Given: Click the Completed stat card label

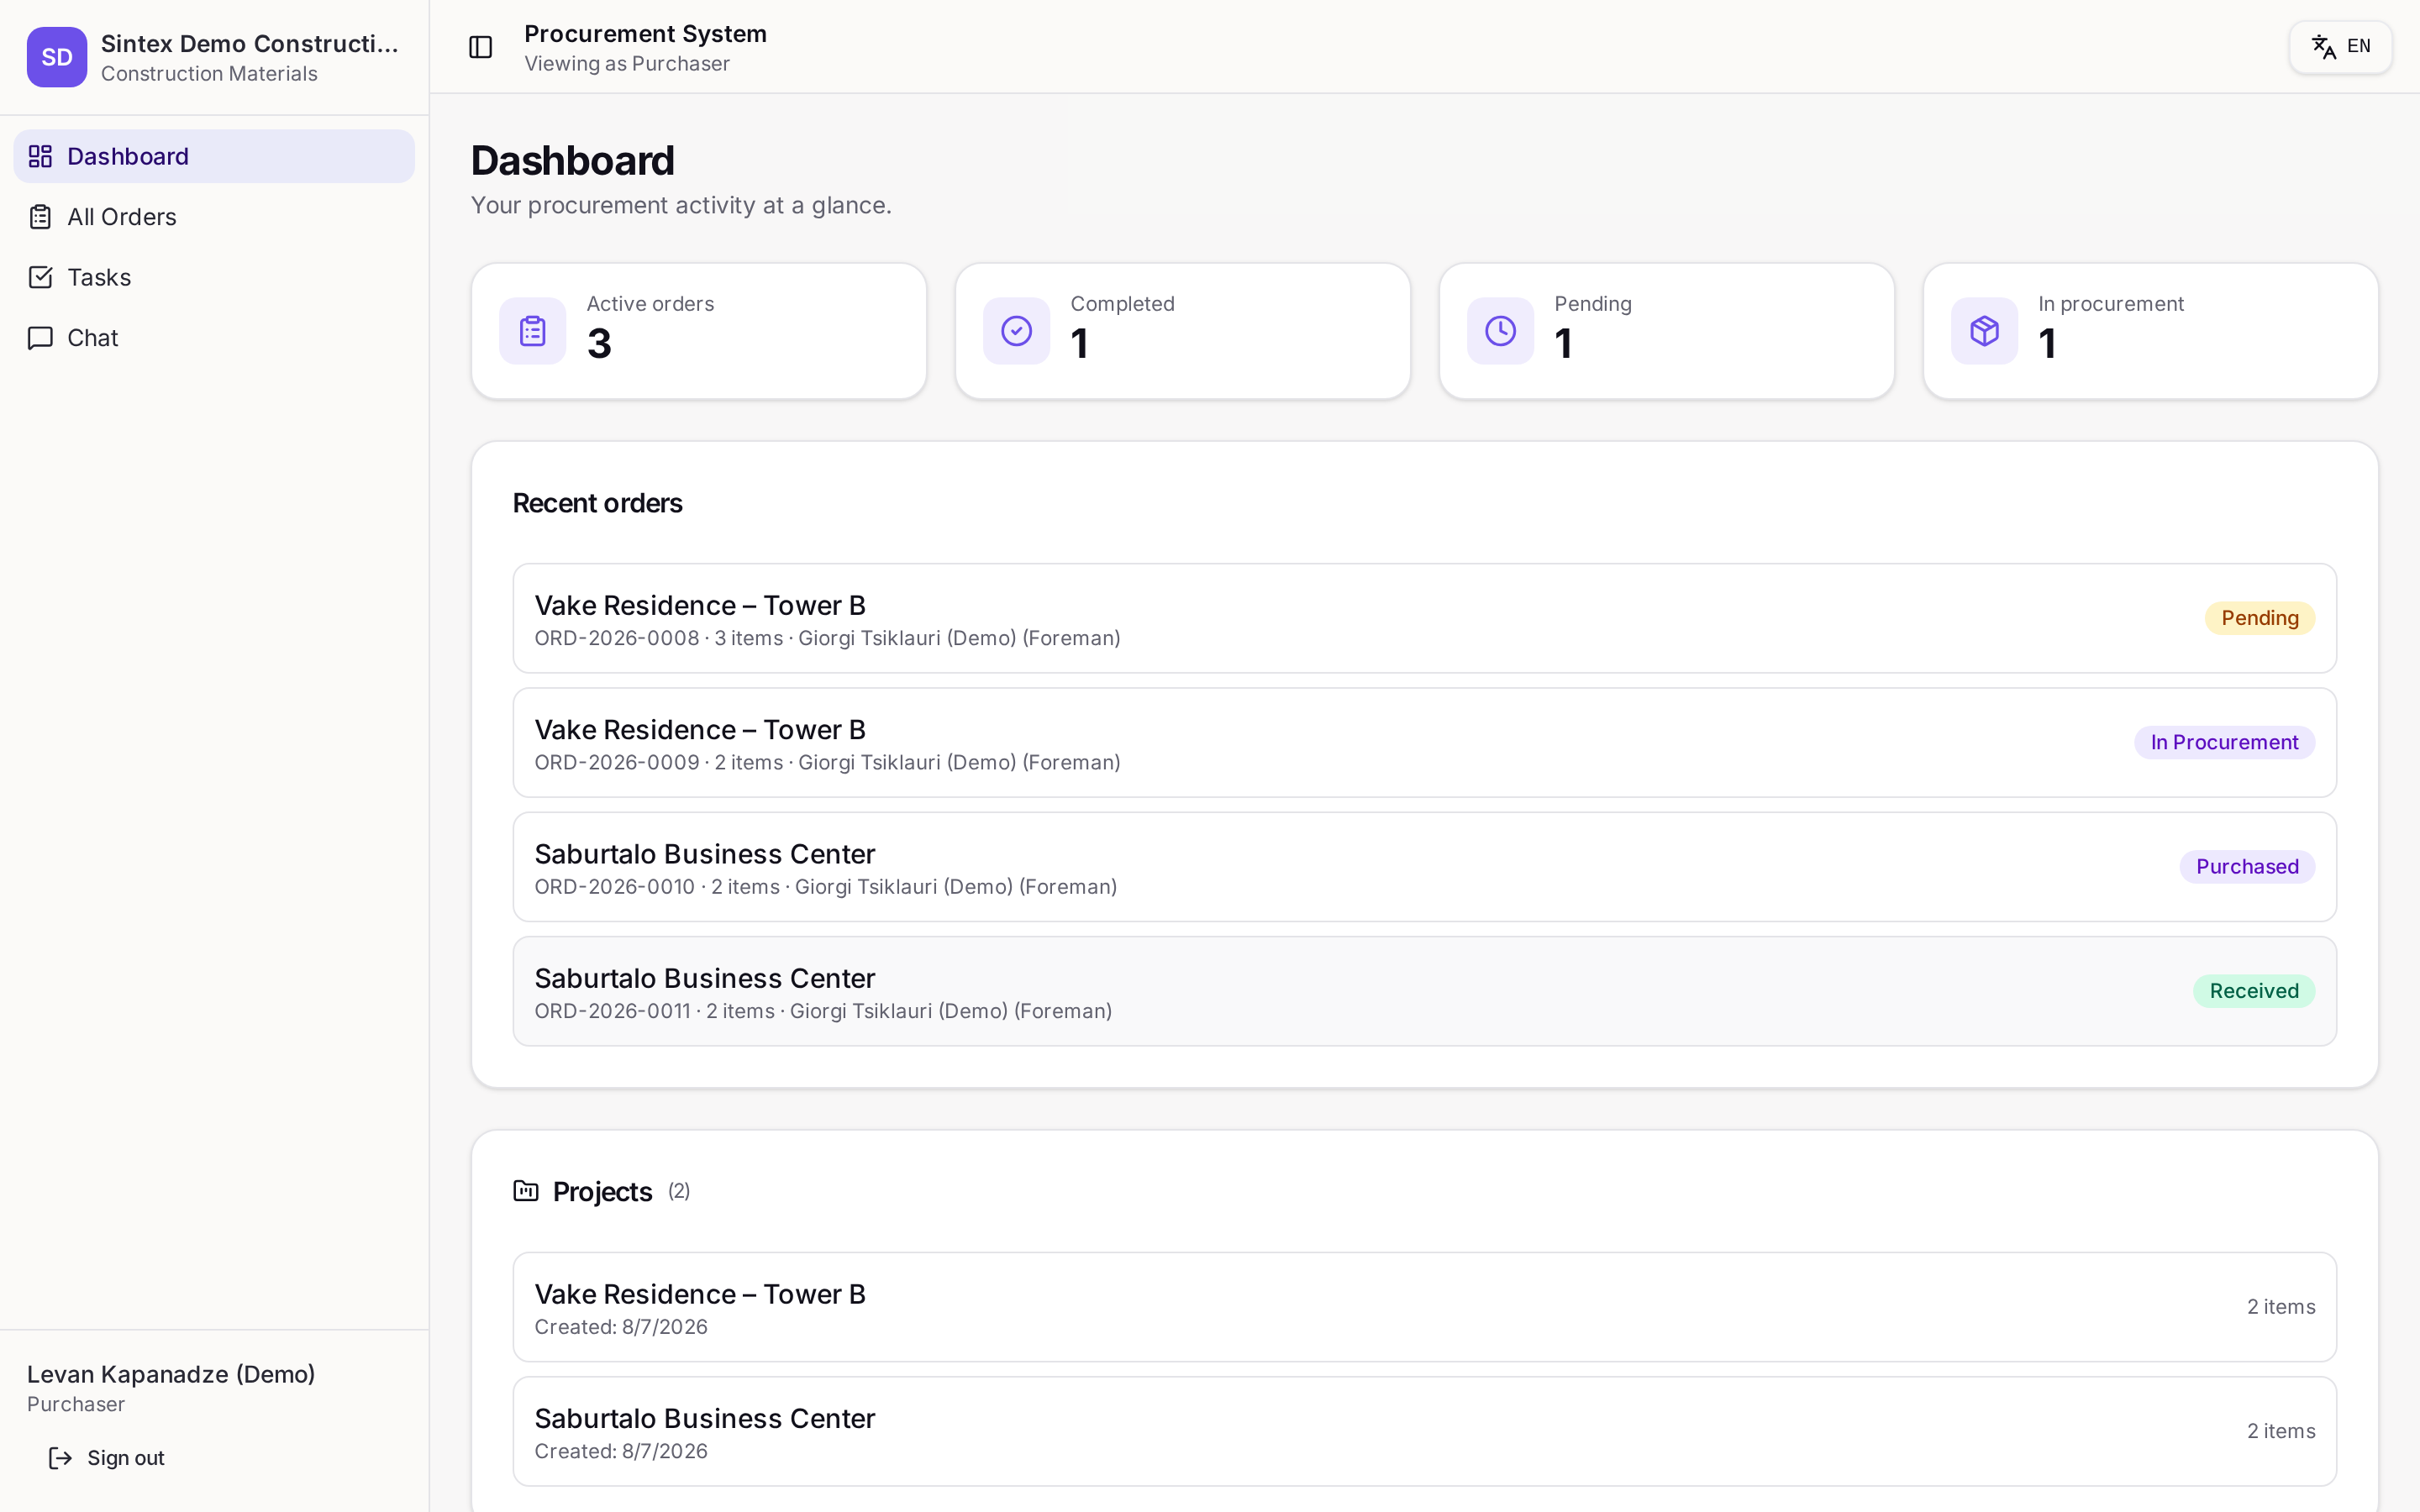Looking at the screenshot, I should (1122, 304).
